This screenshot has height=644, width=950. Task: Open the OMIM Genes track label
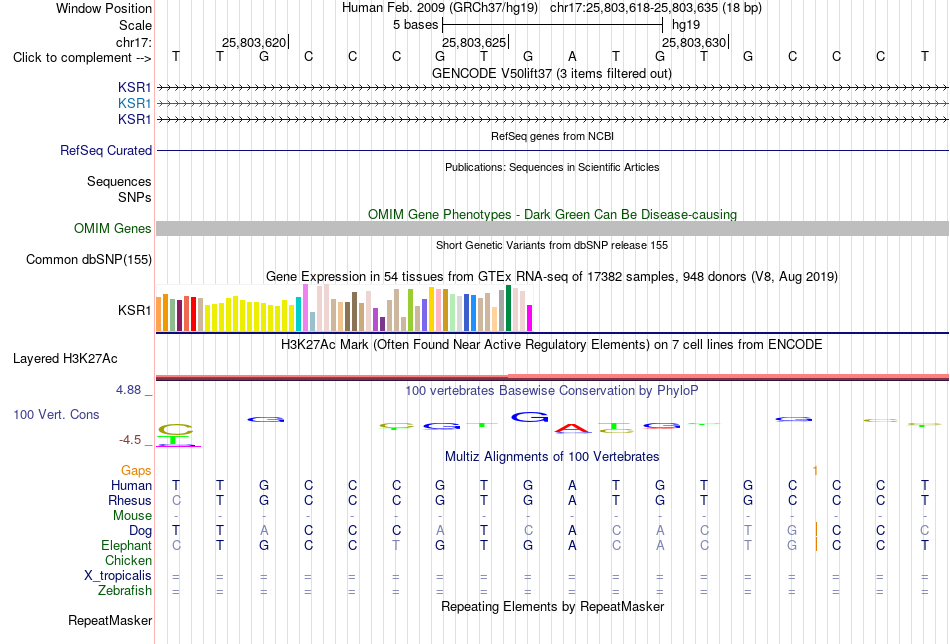(x=113, y=228)
